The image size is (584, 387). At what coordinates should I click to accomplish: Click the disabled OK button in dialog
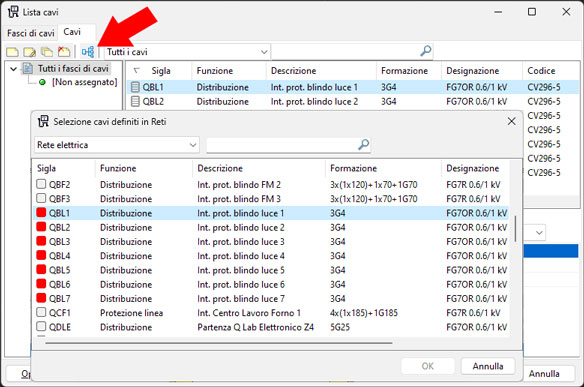pos(428,366)
